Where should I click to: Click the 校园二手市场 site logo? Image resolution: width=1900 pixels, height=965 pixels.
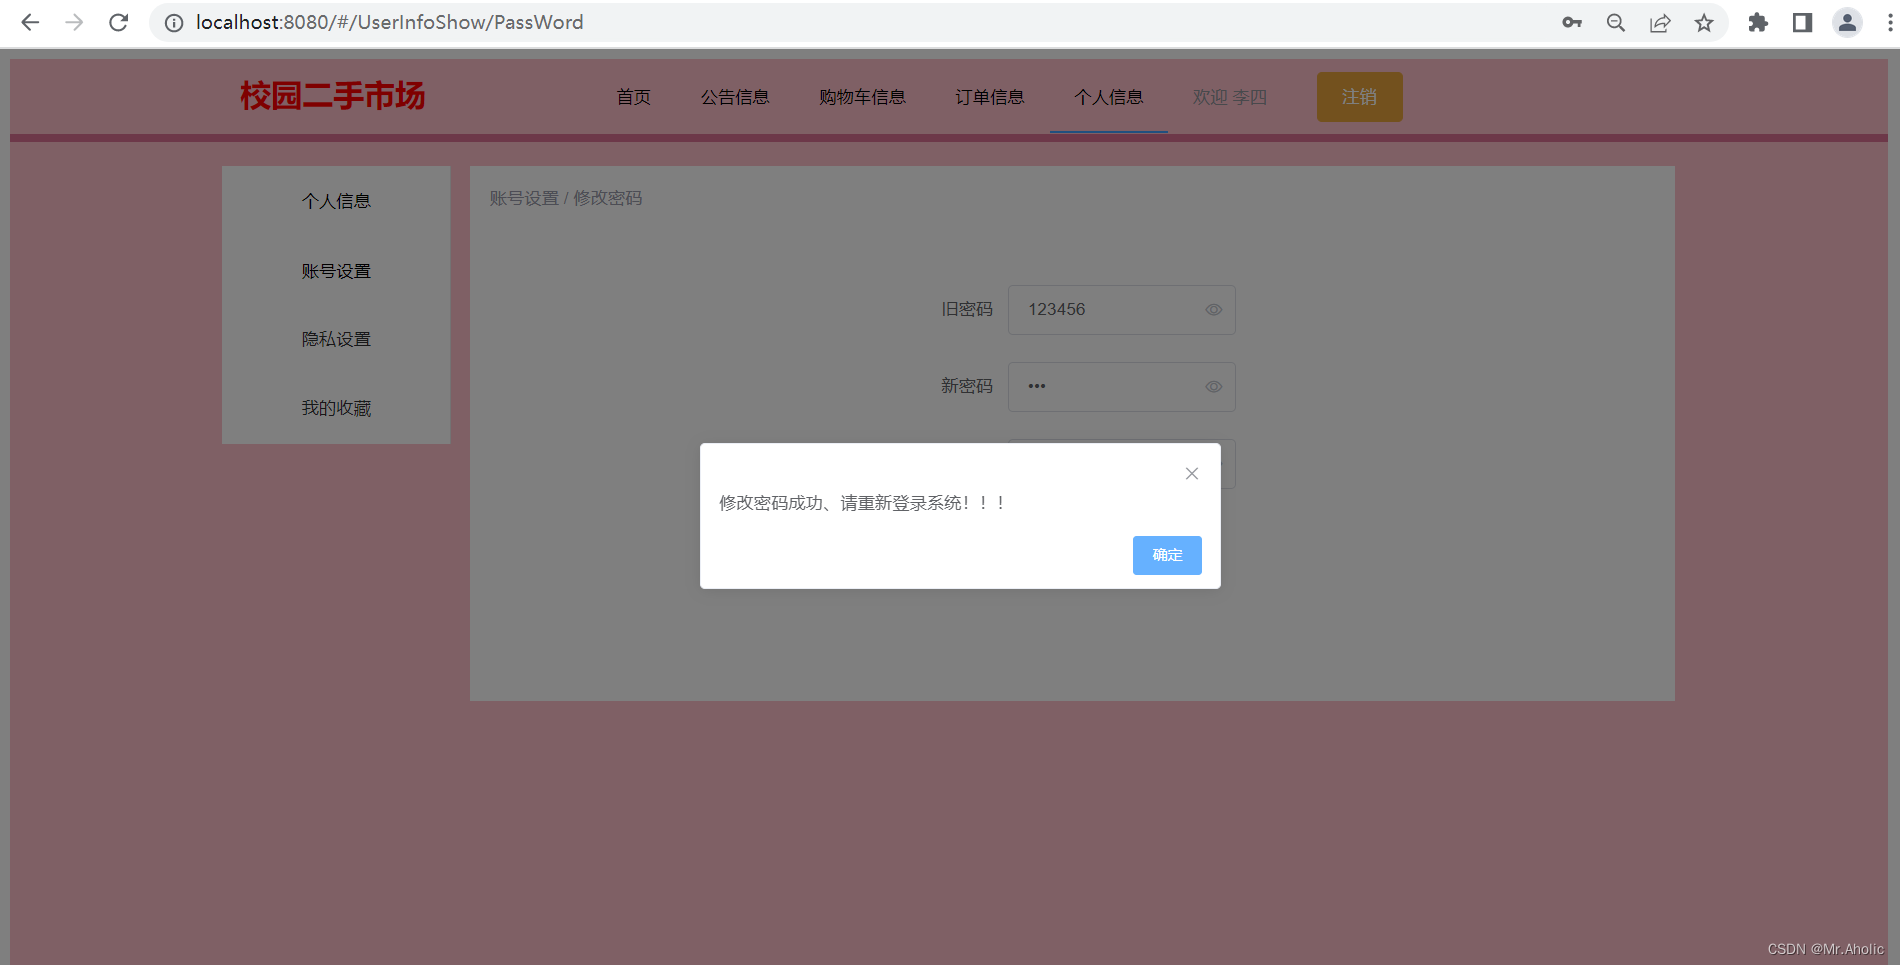point(333,96)
